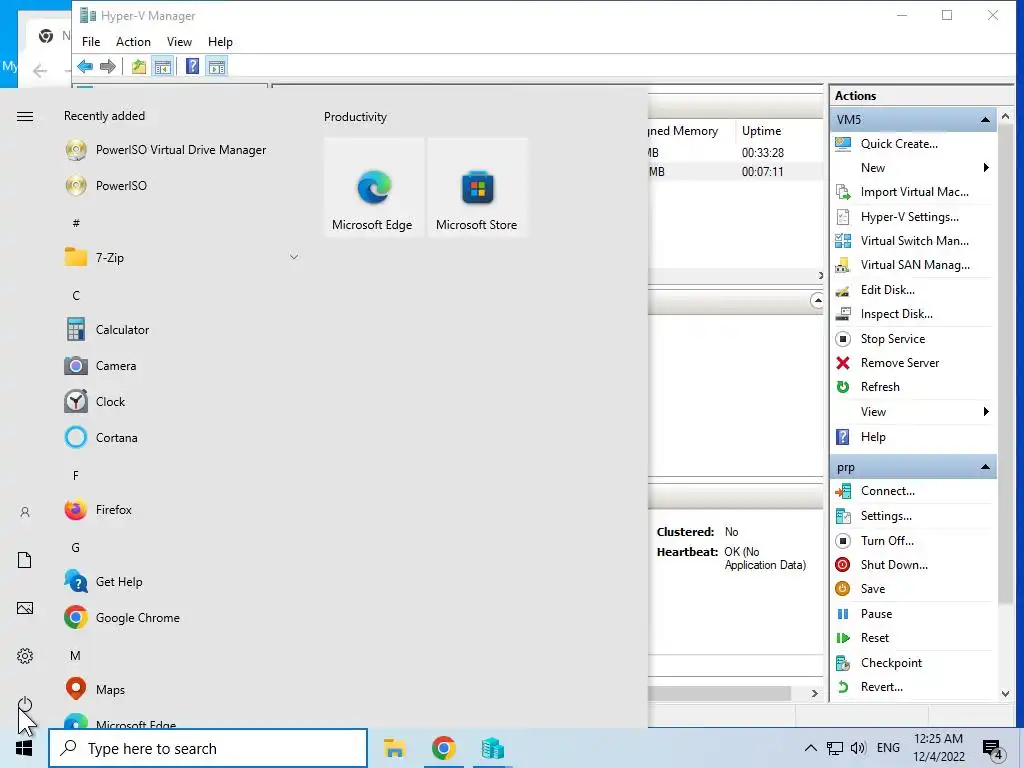Open Hyper-V Settings
The image size is (1024, 768).
pos(909,217)
